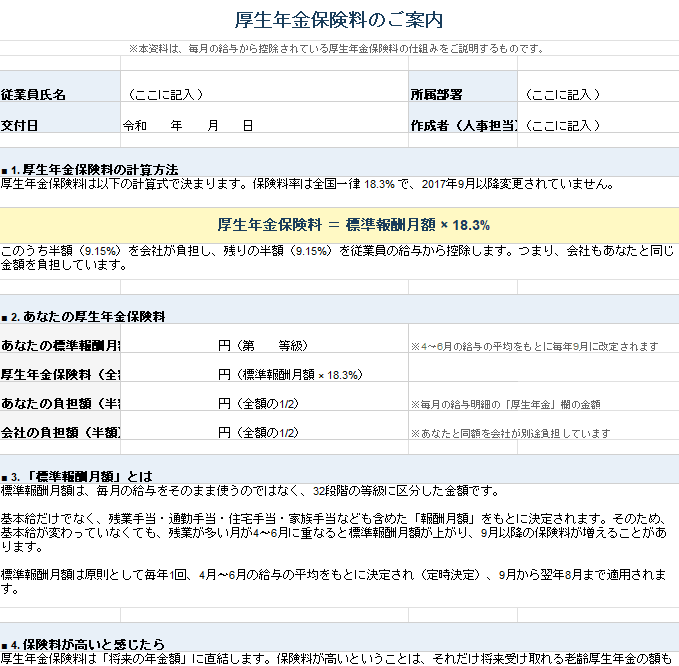The width and height of the screenshot is (679, 666).
Task: Select the yellow formula banner cell
Action: tap(339, 224)
